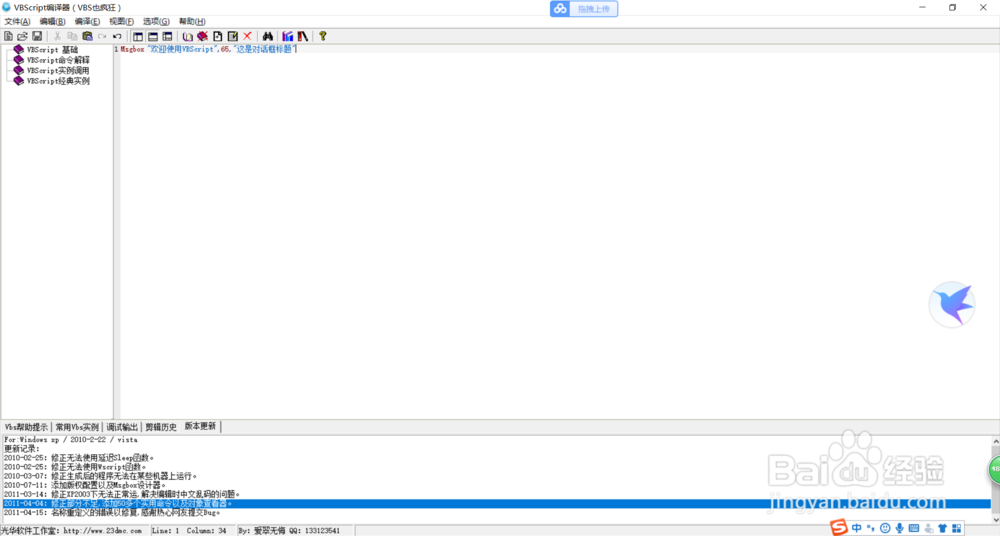This screenshot has height=536, width=1000.
Task: Open the IME emoji smiley icon
Action: click(885, 528)
